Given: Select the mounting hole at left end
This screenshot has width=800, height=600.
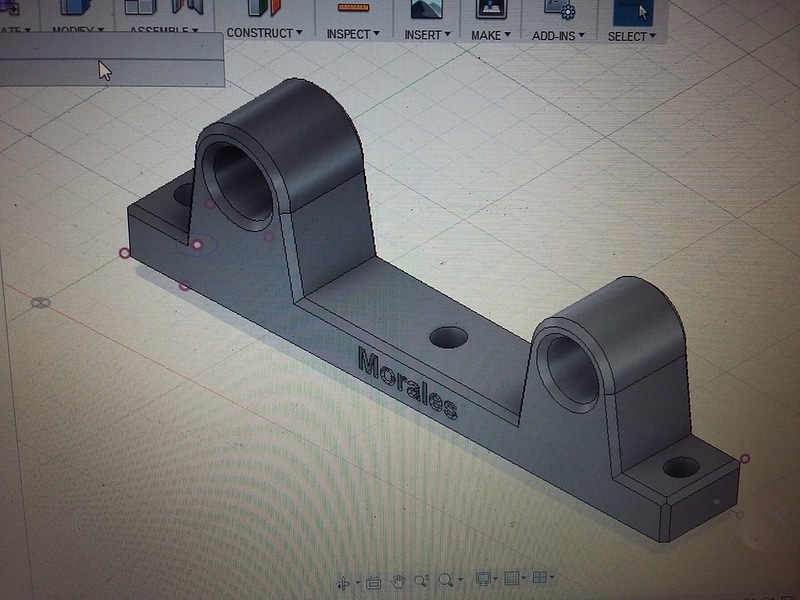Looking at the screenshot, I should 184,194.
